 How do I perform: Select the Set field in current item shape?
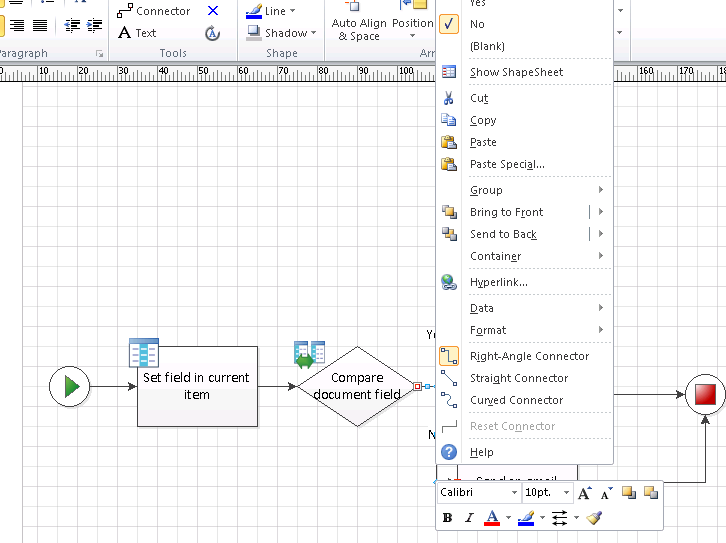(197, 386)
